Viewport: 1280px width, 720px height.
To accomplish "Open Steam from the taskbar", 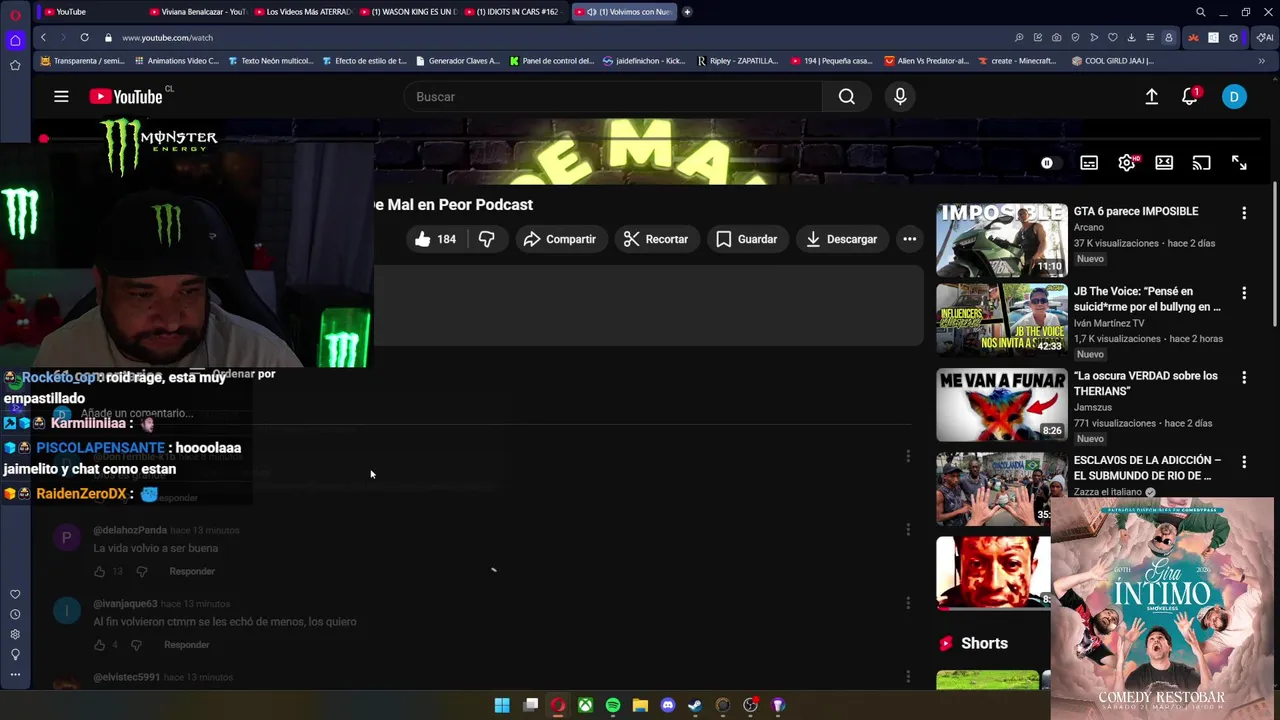I will point(695,705).
